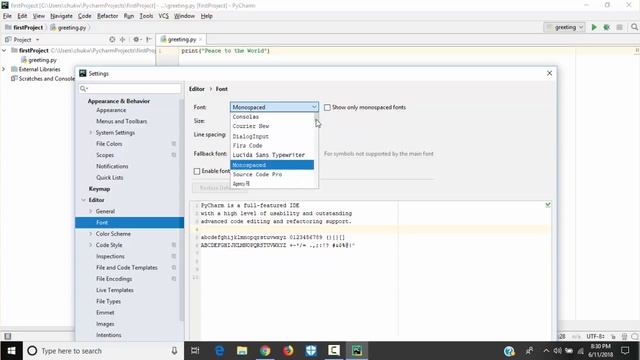Switch to PyCharm icon on taskbar

click(x=357, y=351)
